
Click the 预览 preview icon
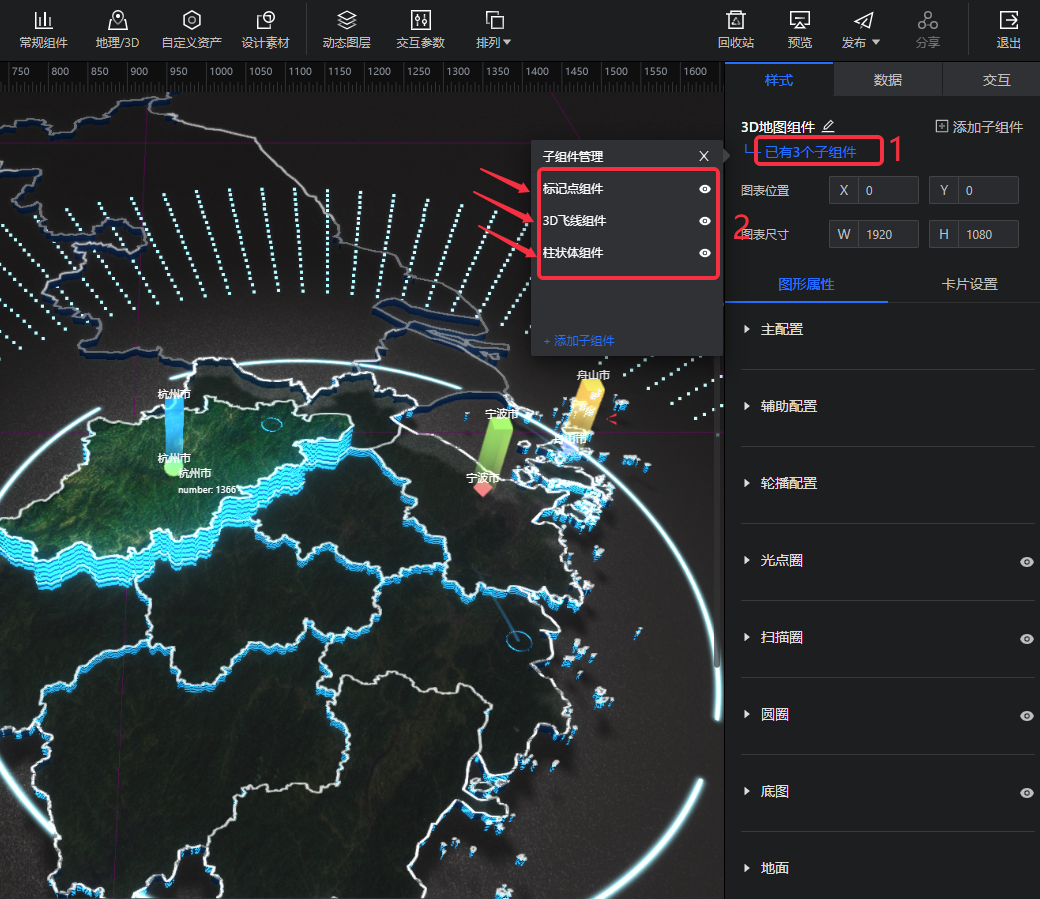799,21
